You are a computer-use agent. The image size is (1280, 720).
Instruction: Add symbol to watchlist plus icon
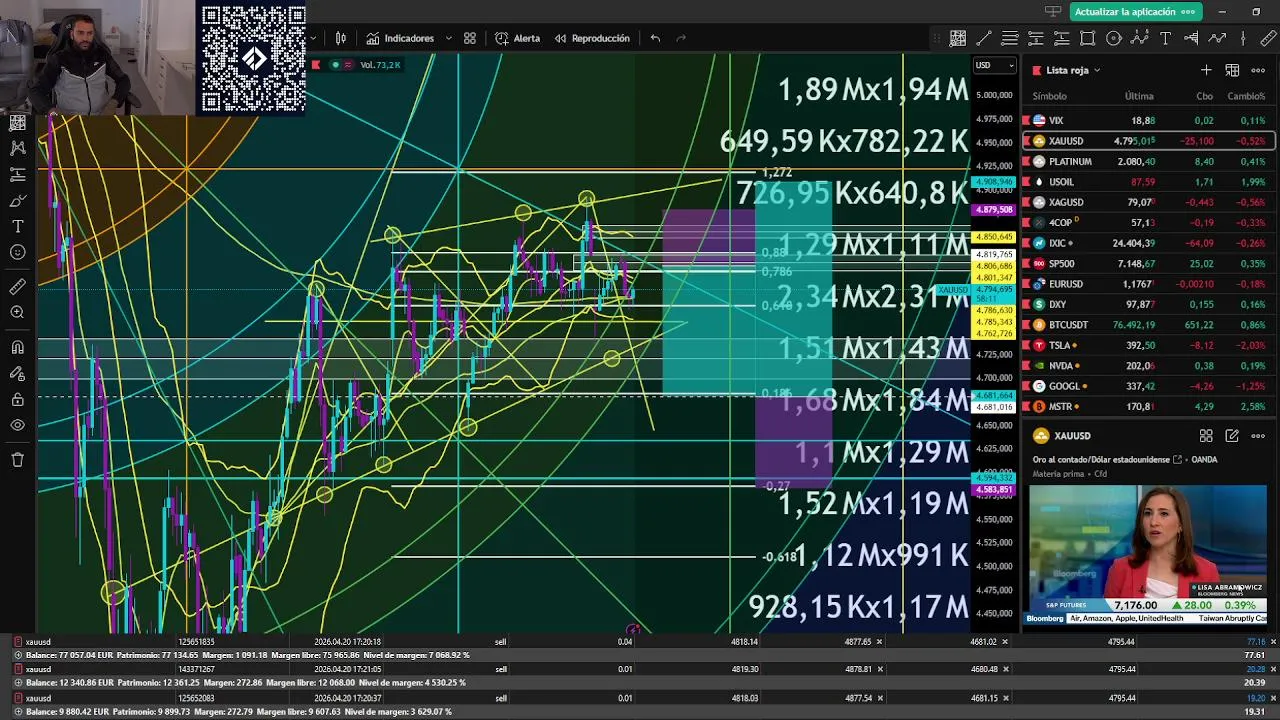(1206, 70)
